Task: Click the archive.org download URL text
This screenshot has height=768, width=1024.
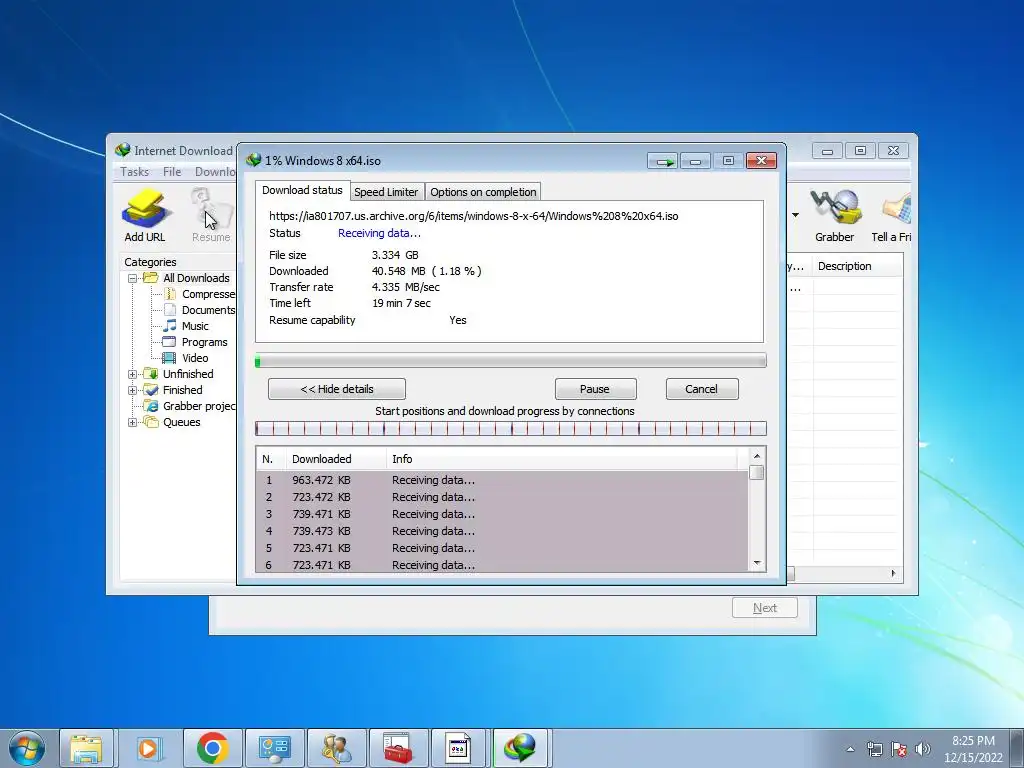Action: [473, 216]
